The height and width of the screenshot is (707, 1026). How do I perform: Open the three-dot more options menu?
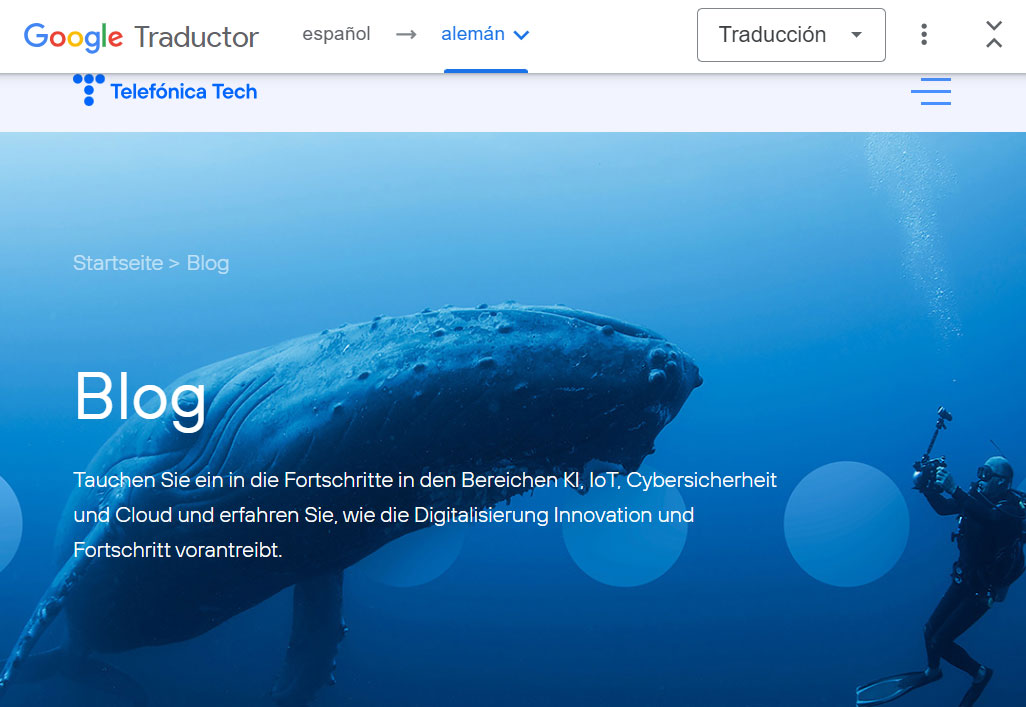pos(924,35)
